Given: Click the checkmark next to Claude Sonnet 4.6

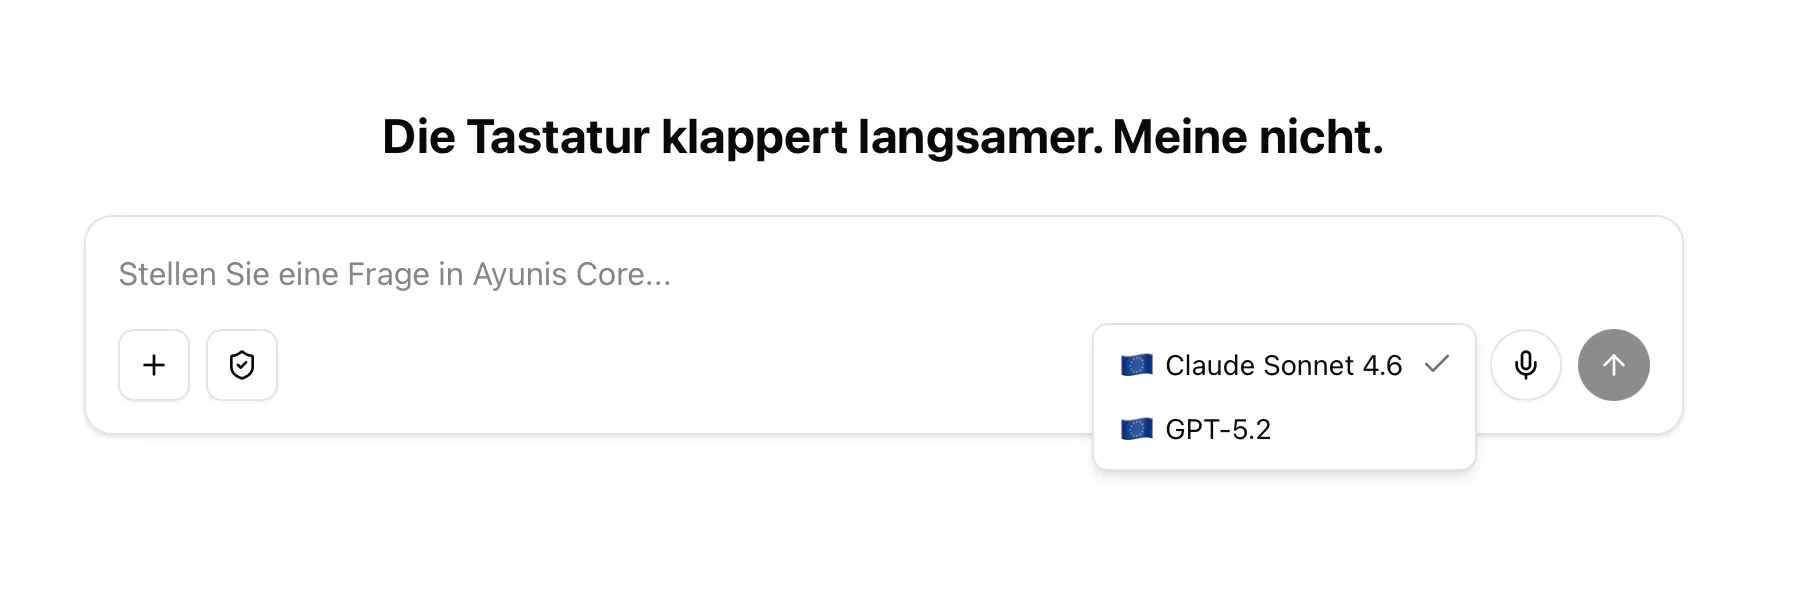Looking at the screenshot, I should (1438, 365).
